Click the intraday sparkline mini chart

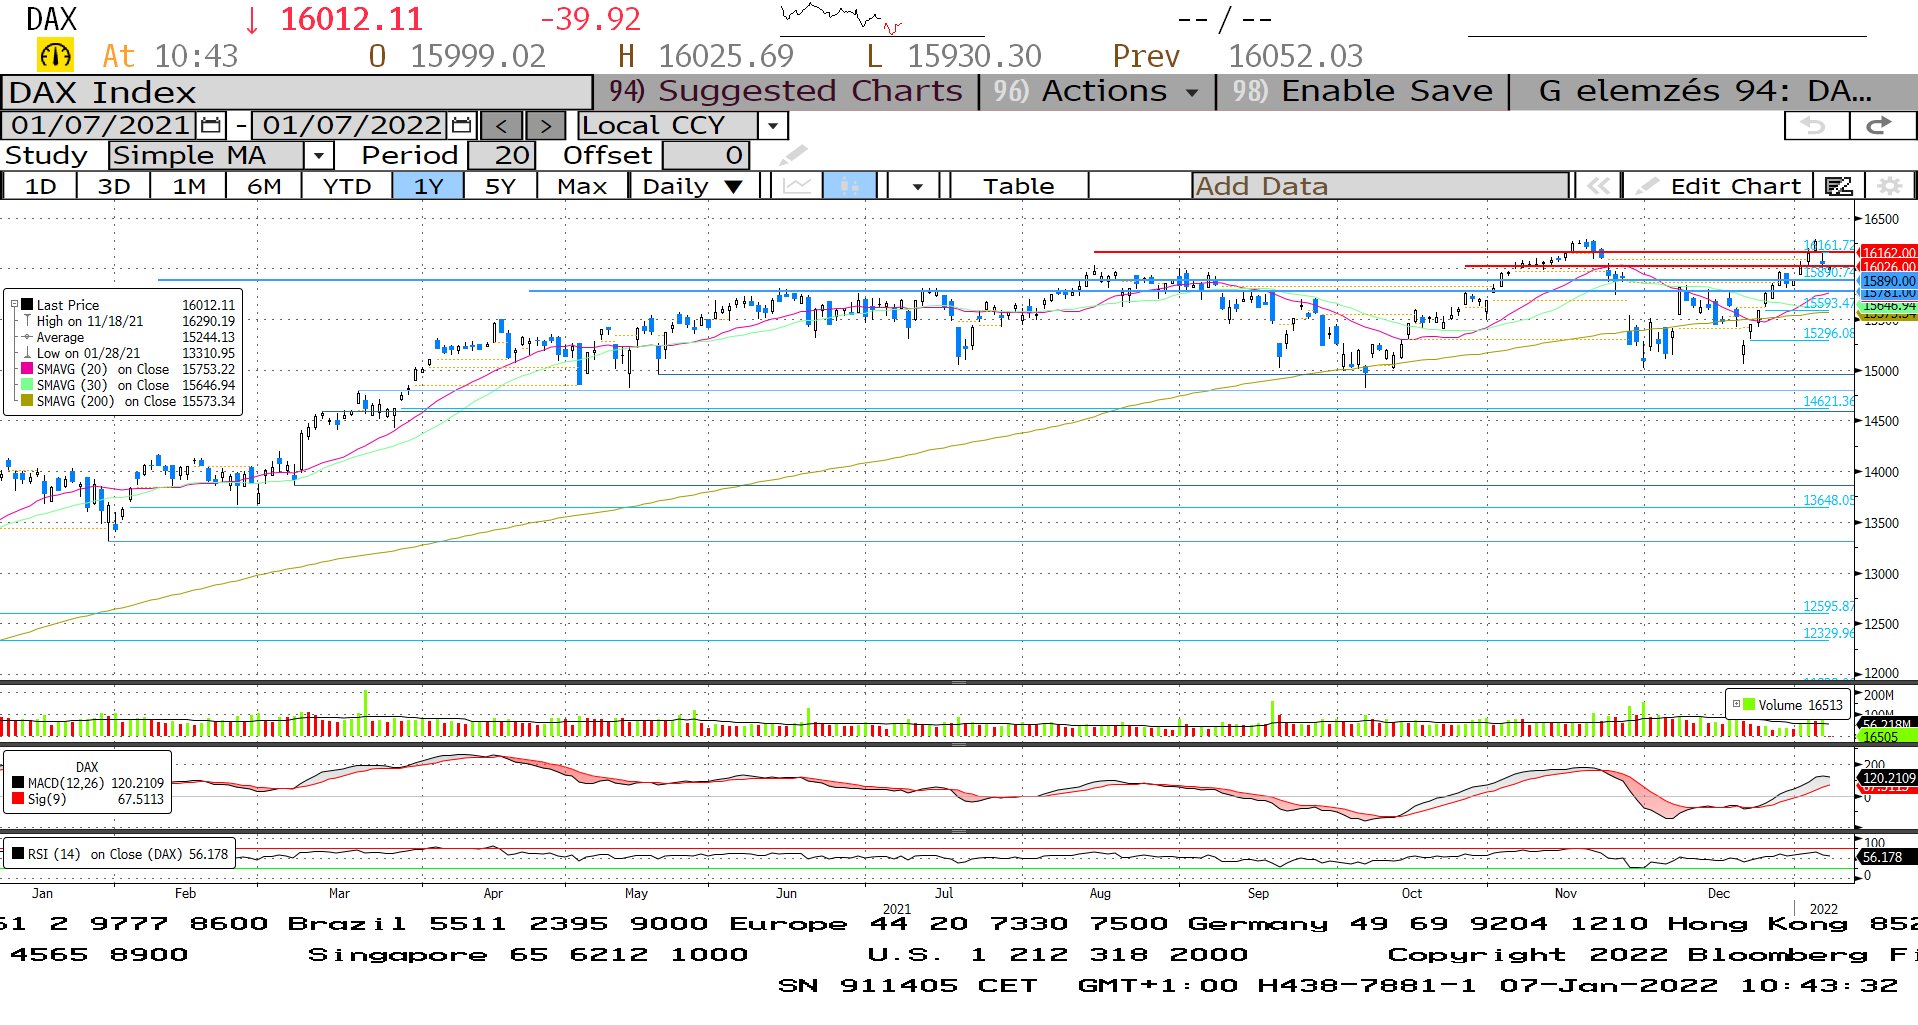842,18
